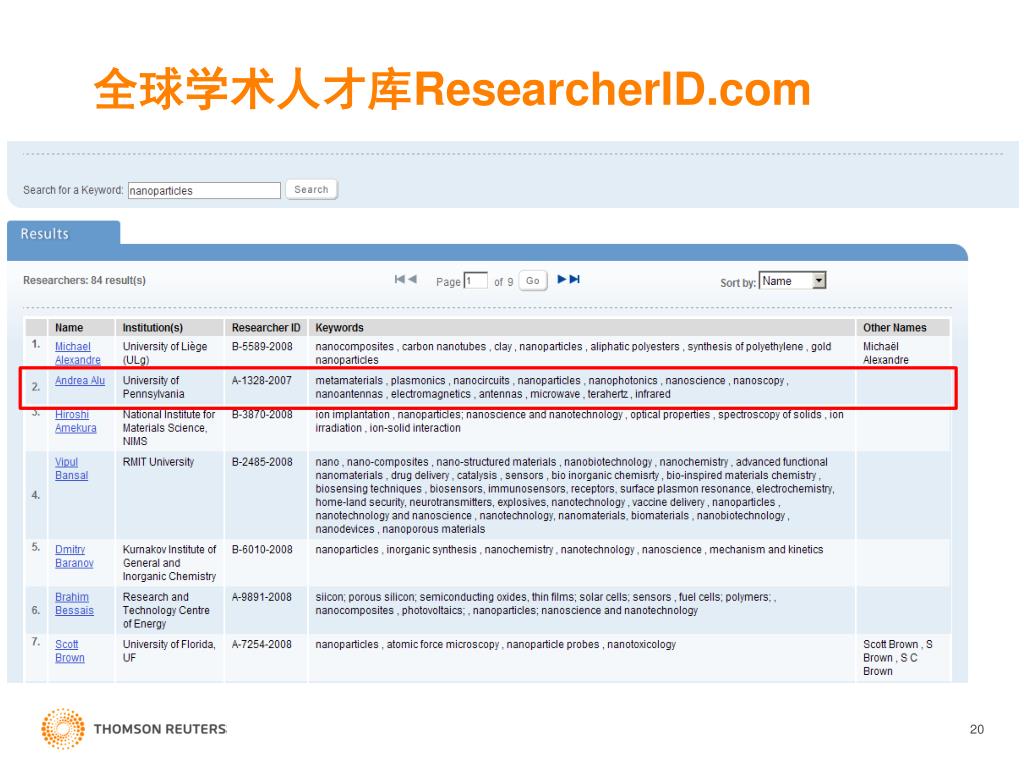Select researcher ID B-5589-2008
This screenshot has height=768, width=1024.
[262, 346]
